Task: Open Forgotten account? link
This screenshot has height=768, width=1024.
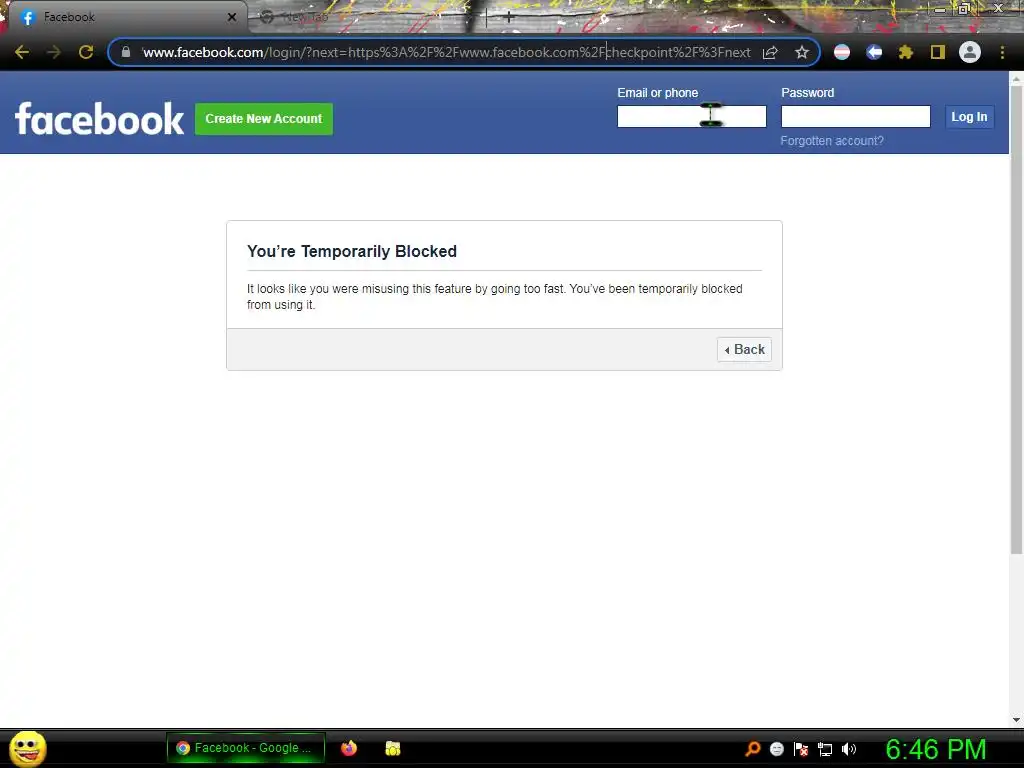Action: 832,141
